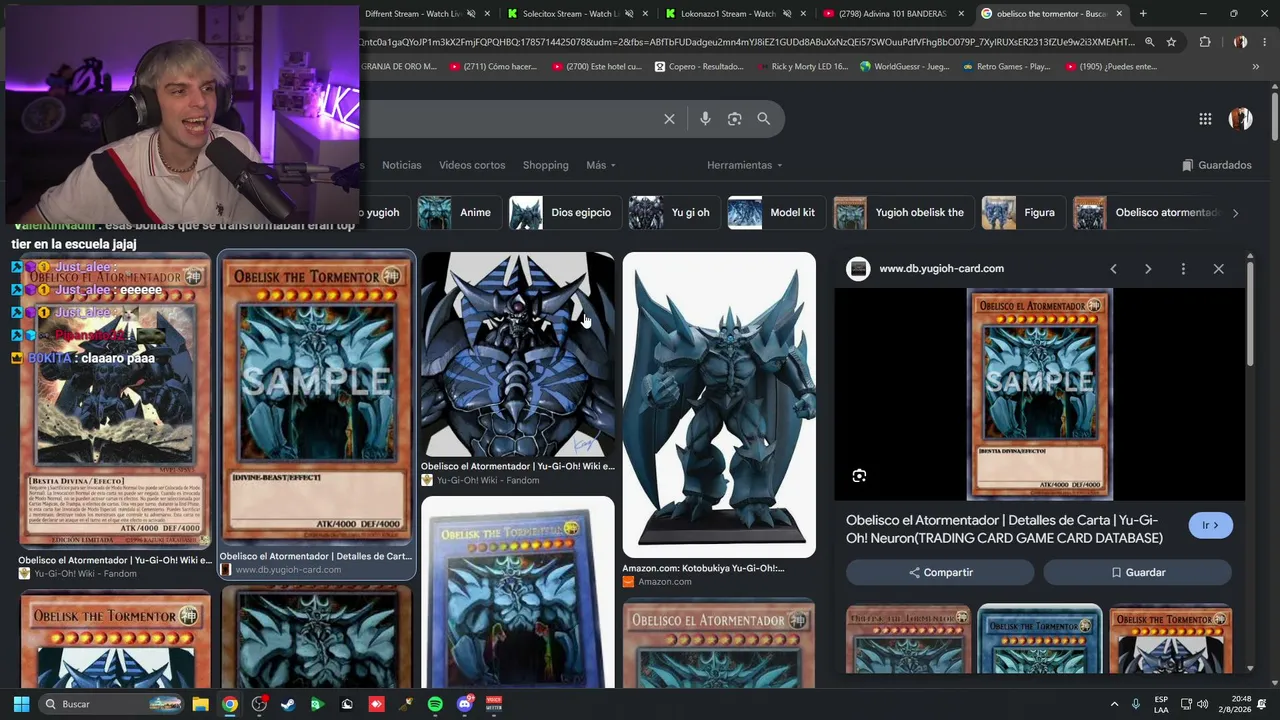The width and height of the screenshot is (1280, 720).
Task: Unmute the Diffrent Stream tab audio
Action: 471,14
